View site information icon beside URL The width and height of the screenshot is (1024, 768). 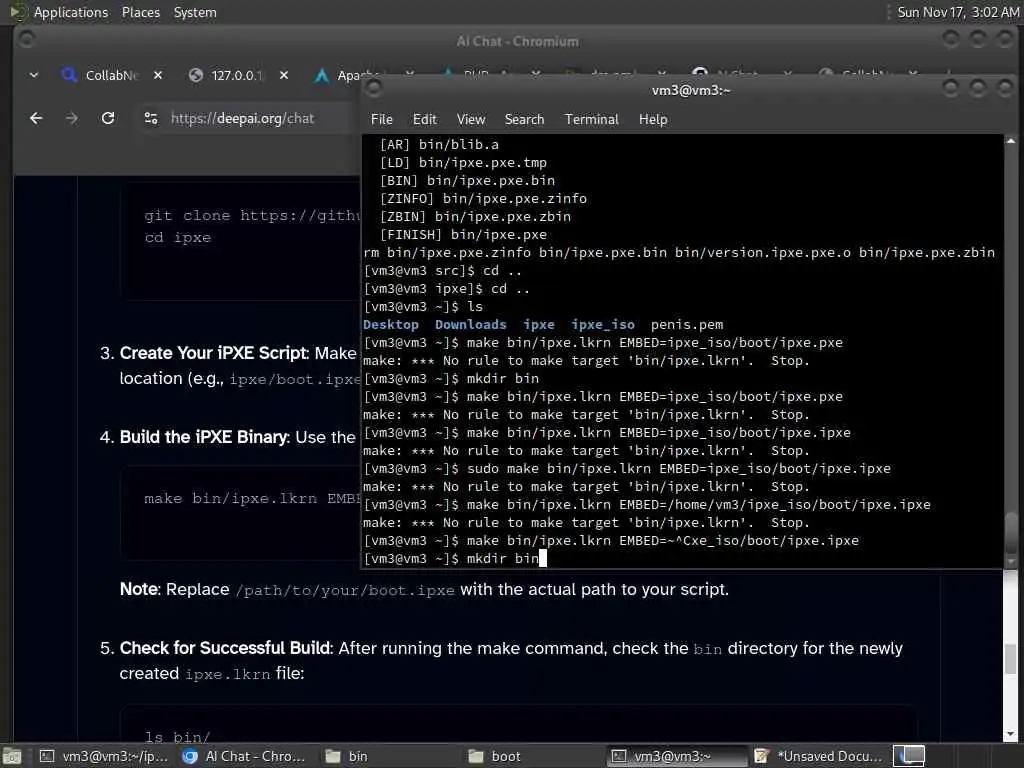tap(151, 118)
